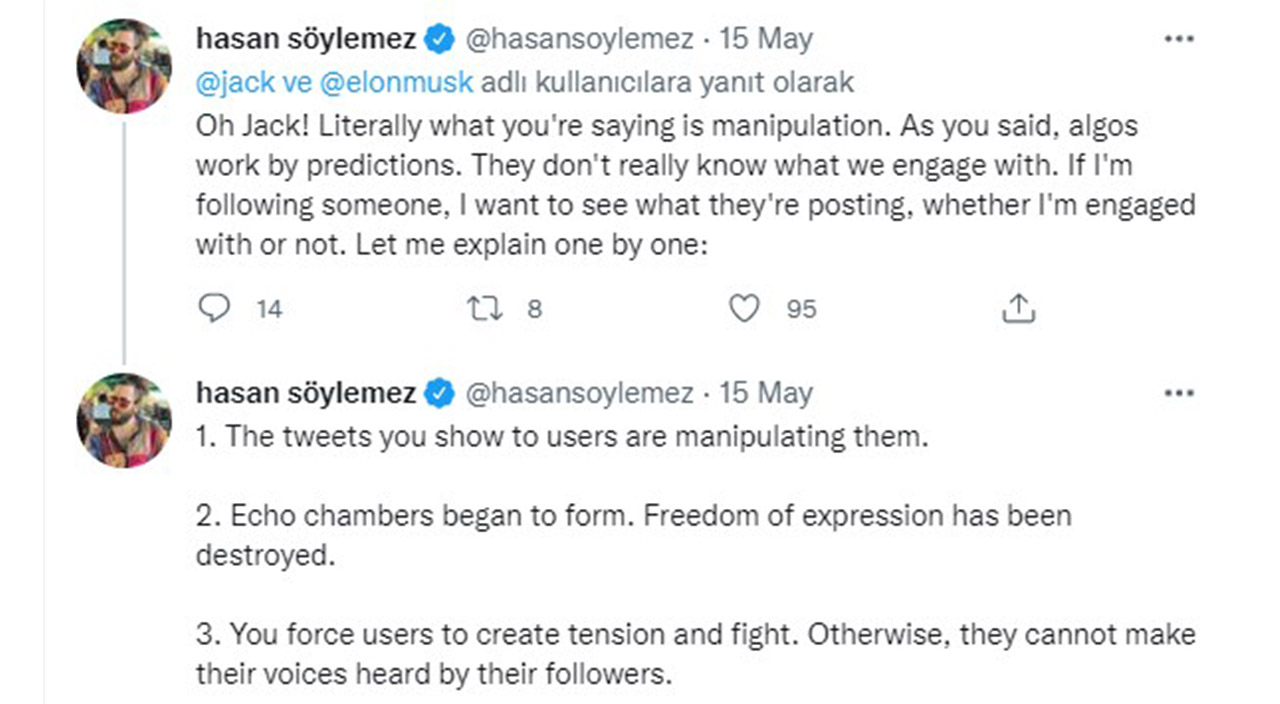Like the first tweet with heart icon
Viewport: 1280px width, 704px height.
click(743, 309)
